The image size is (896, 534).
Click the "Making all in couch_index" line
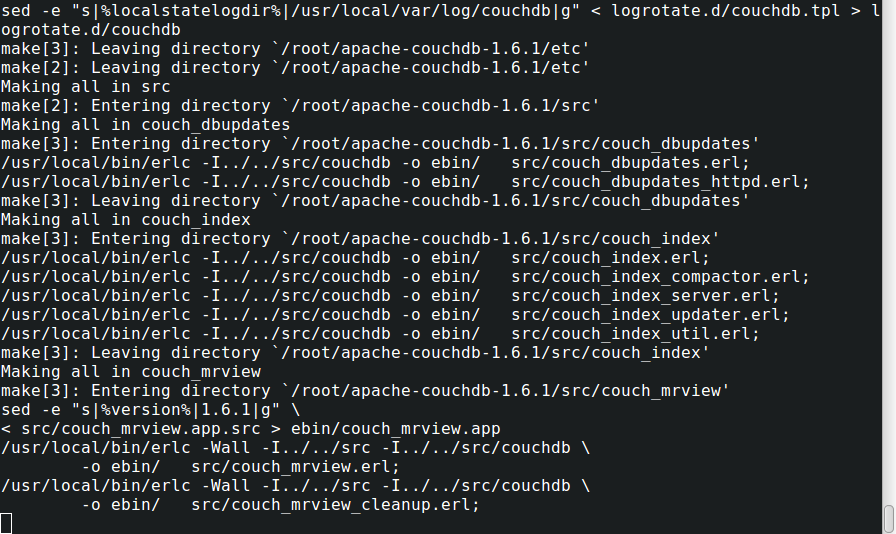point(125,220)
